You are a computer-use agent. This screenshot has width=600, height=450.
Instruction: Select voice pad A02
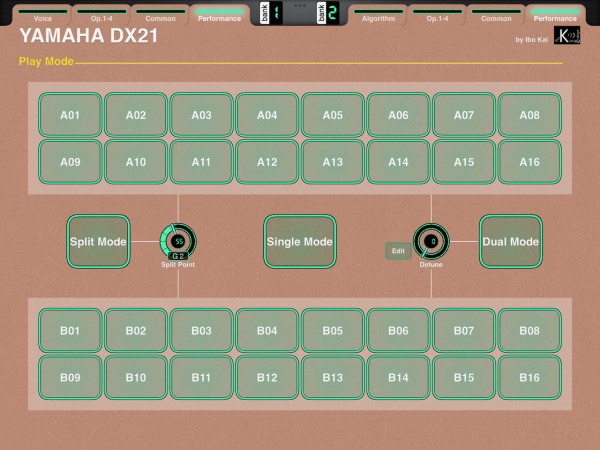pos(136,115)
